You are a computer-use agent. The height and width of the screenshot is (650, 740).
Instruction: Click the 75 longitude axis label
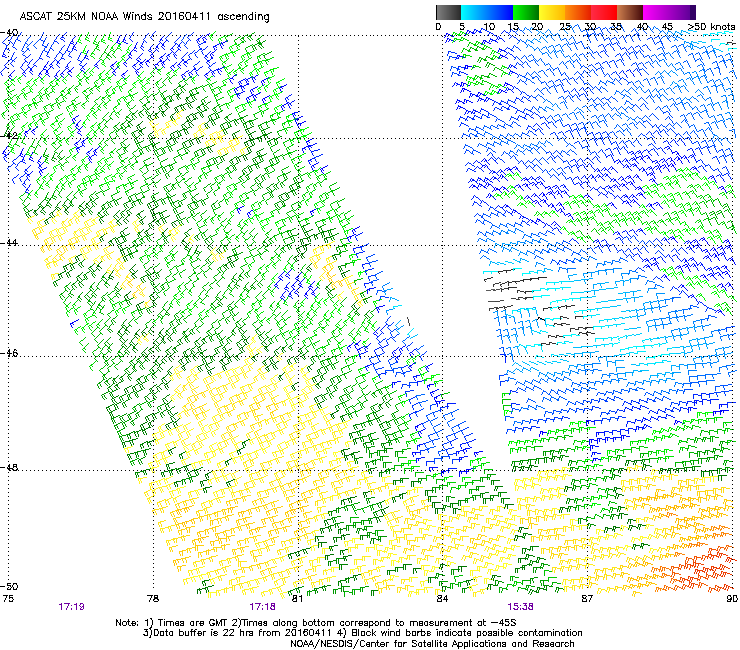(x=8, y=599)
